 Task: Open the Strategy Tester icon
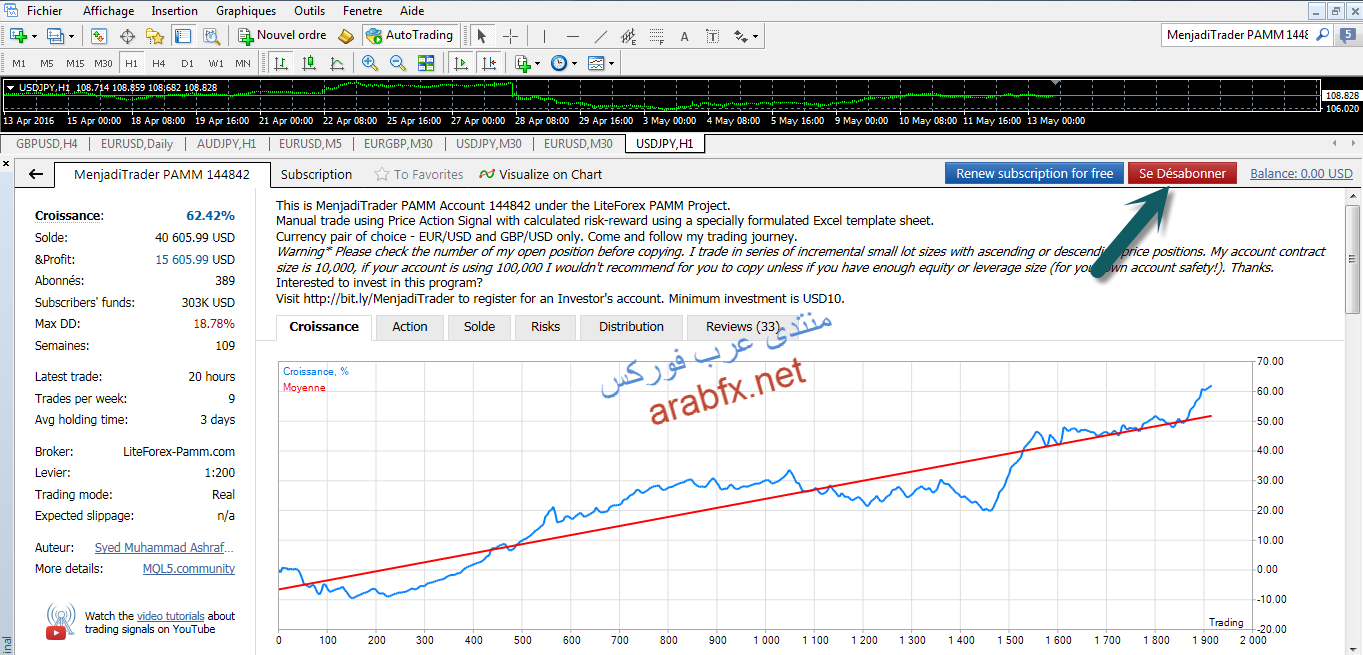pos(211,36)
